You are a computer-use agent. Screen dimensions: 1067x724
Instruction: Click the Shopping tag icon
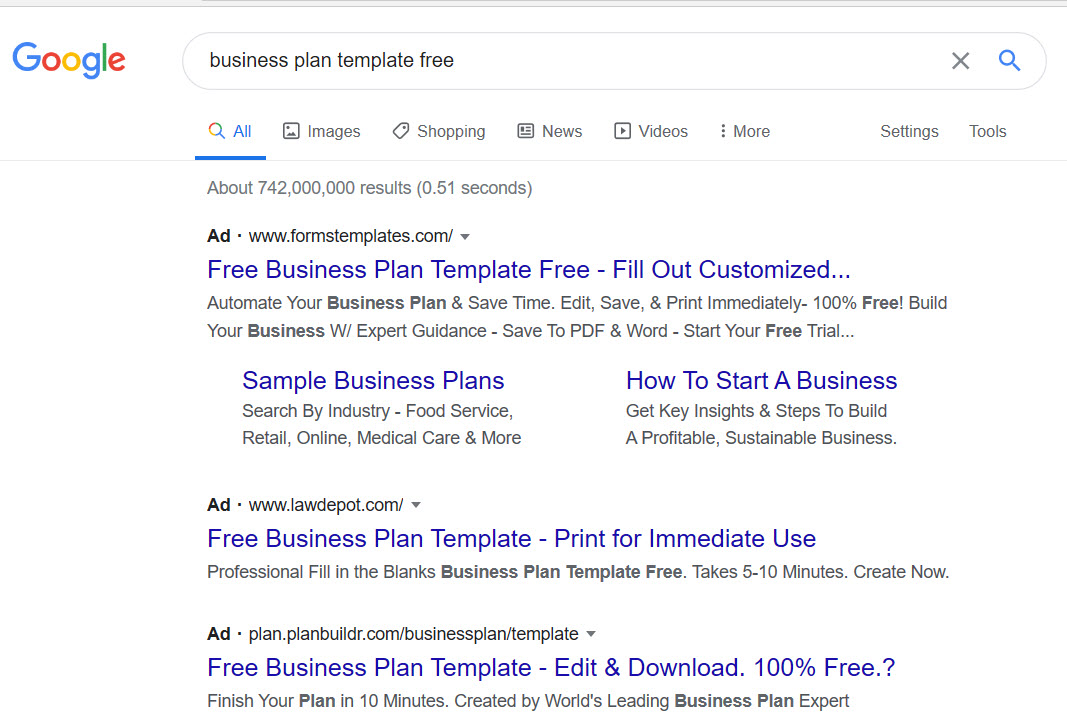tap(401, 131)
